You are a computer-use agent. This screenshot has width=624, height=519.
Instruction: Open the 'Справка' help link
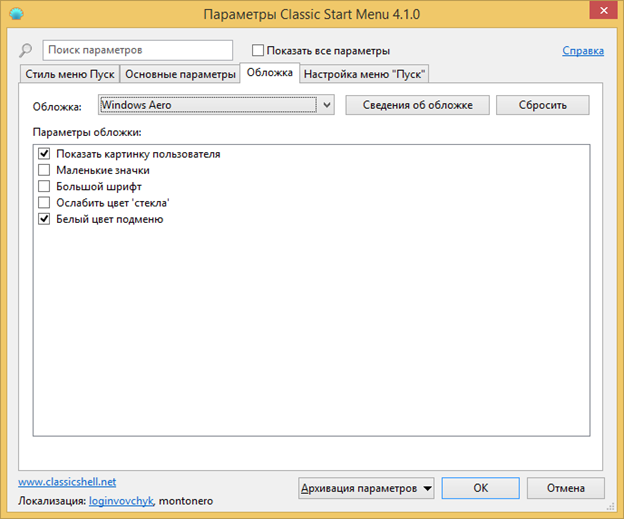(x=582, y=50)
